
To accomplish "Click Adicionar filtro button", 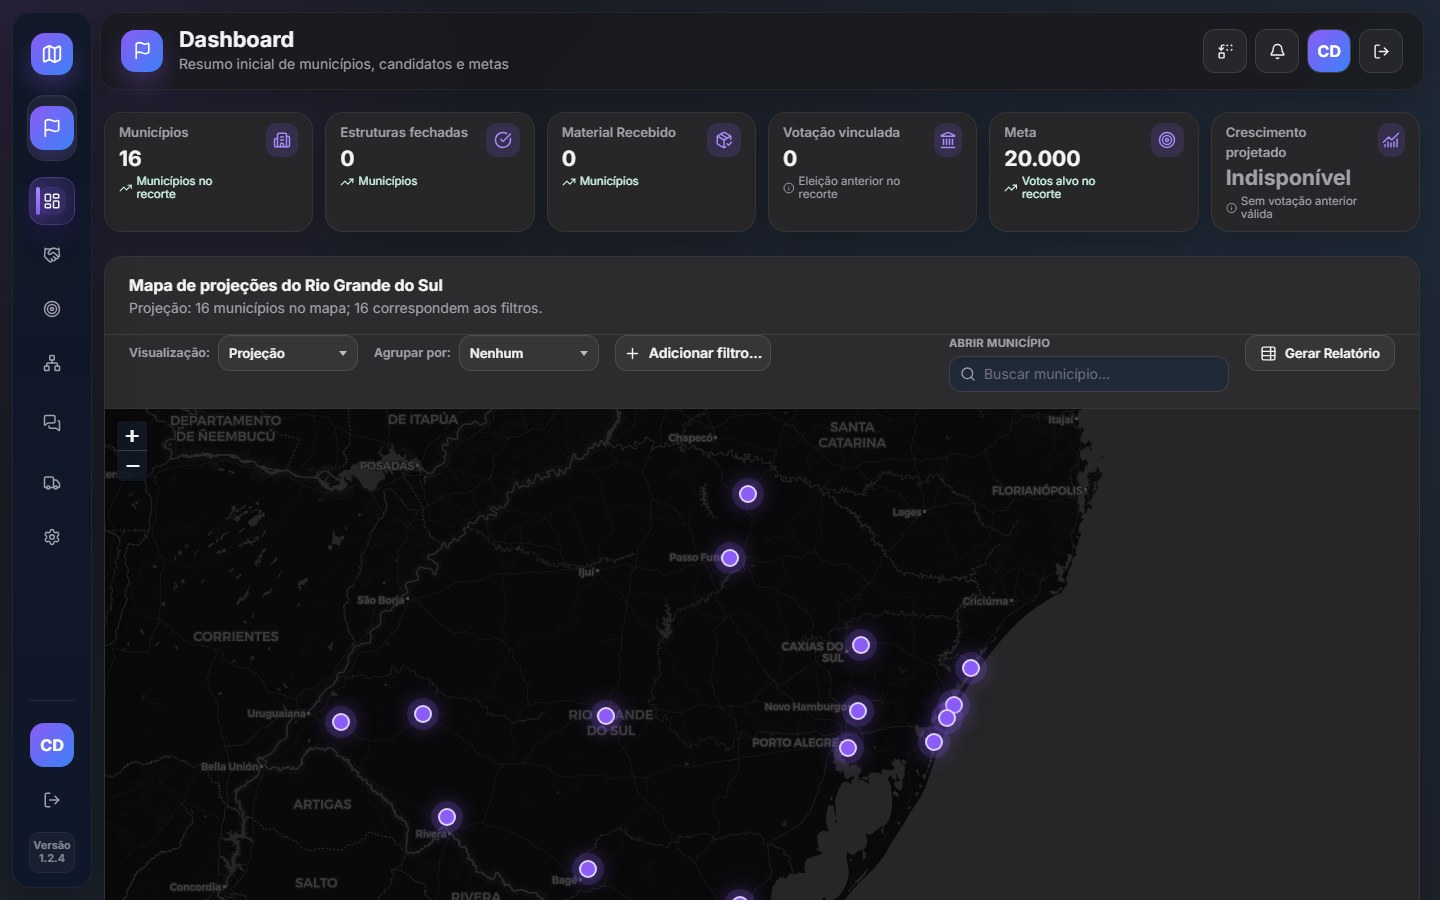I will click(693, 353).
